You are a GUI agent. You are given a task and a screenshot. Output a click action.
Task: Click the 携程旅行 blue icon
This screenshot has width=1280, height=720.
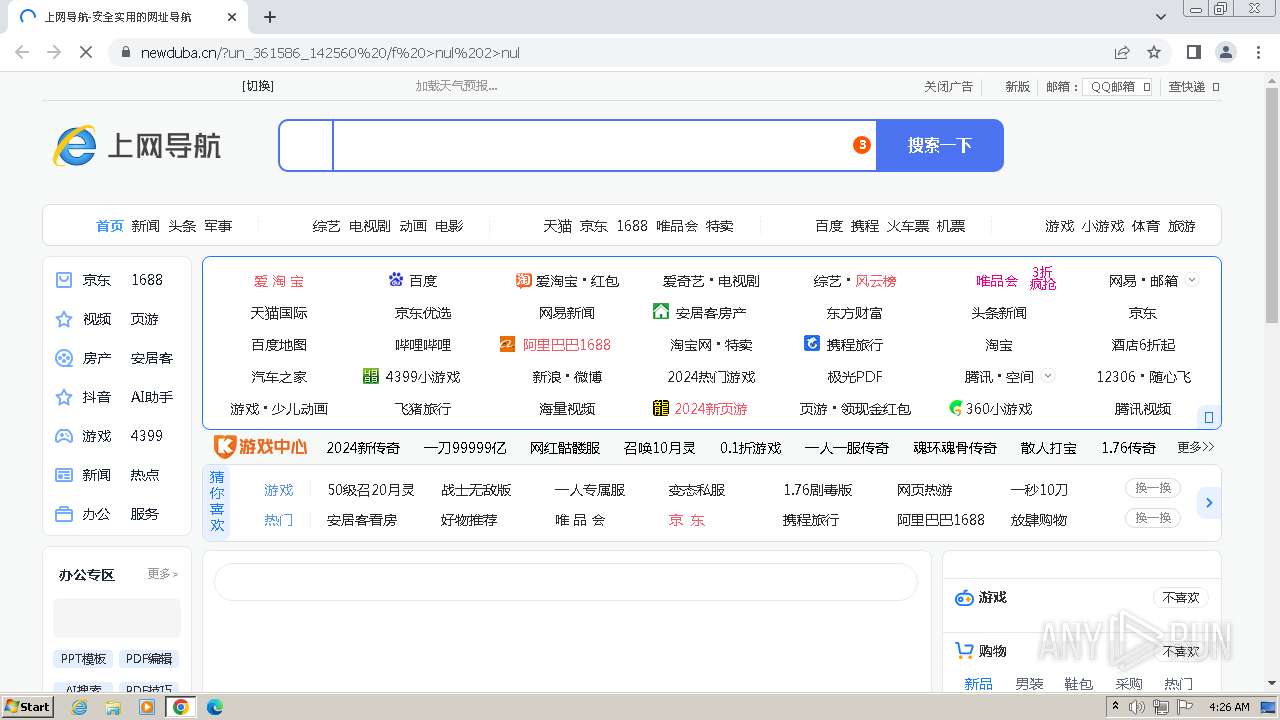(812, 343)
